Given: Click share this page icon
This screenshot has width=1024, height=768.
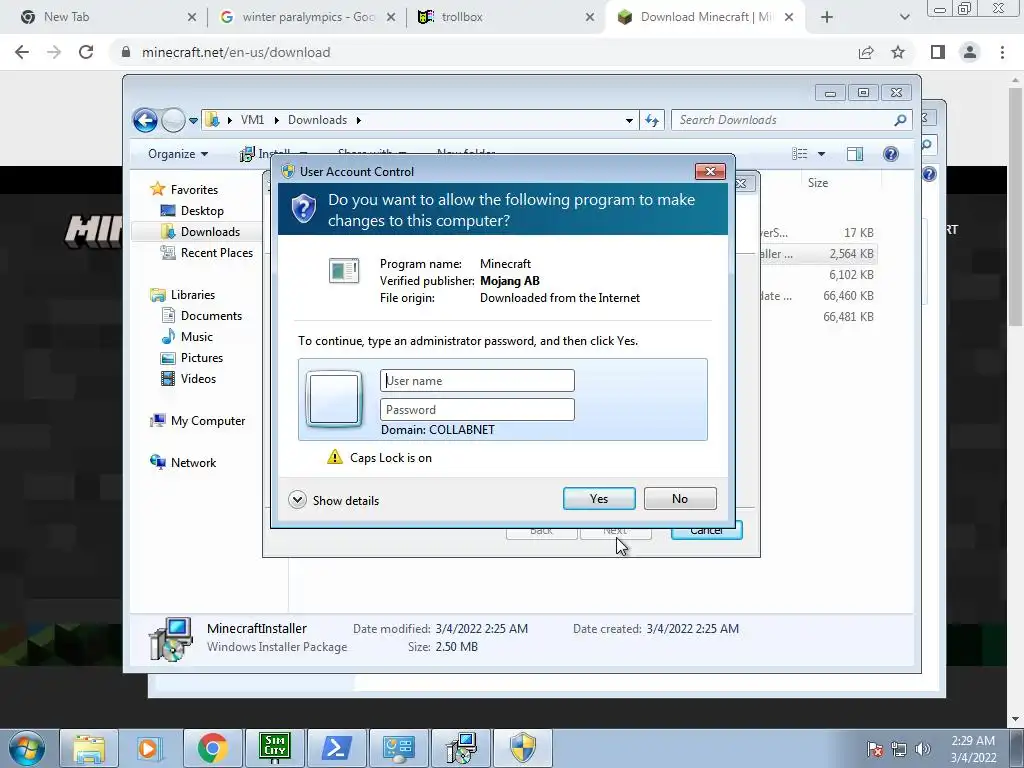Looking at the screenshot, I should click(866, 52).
